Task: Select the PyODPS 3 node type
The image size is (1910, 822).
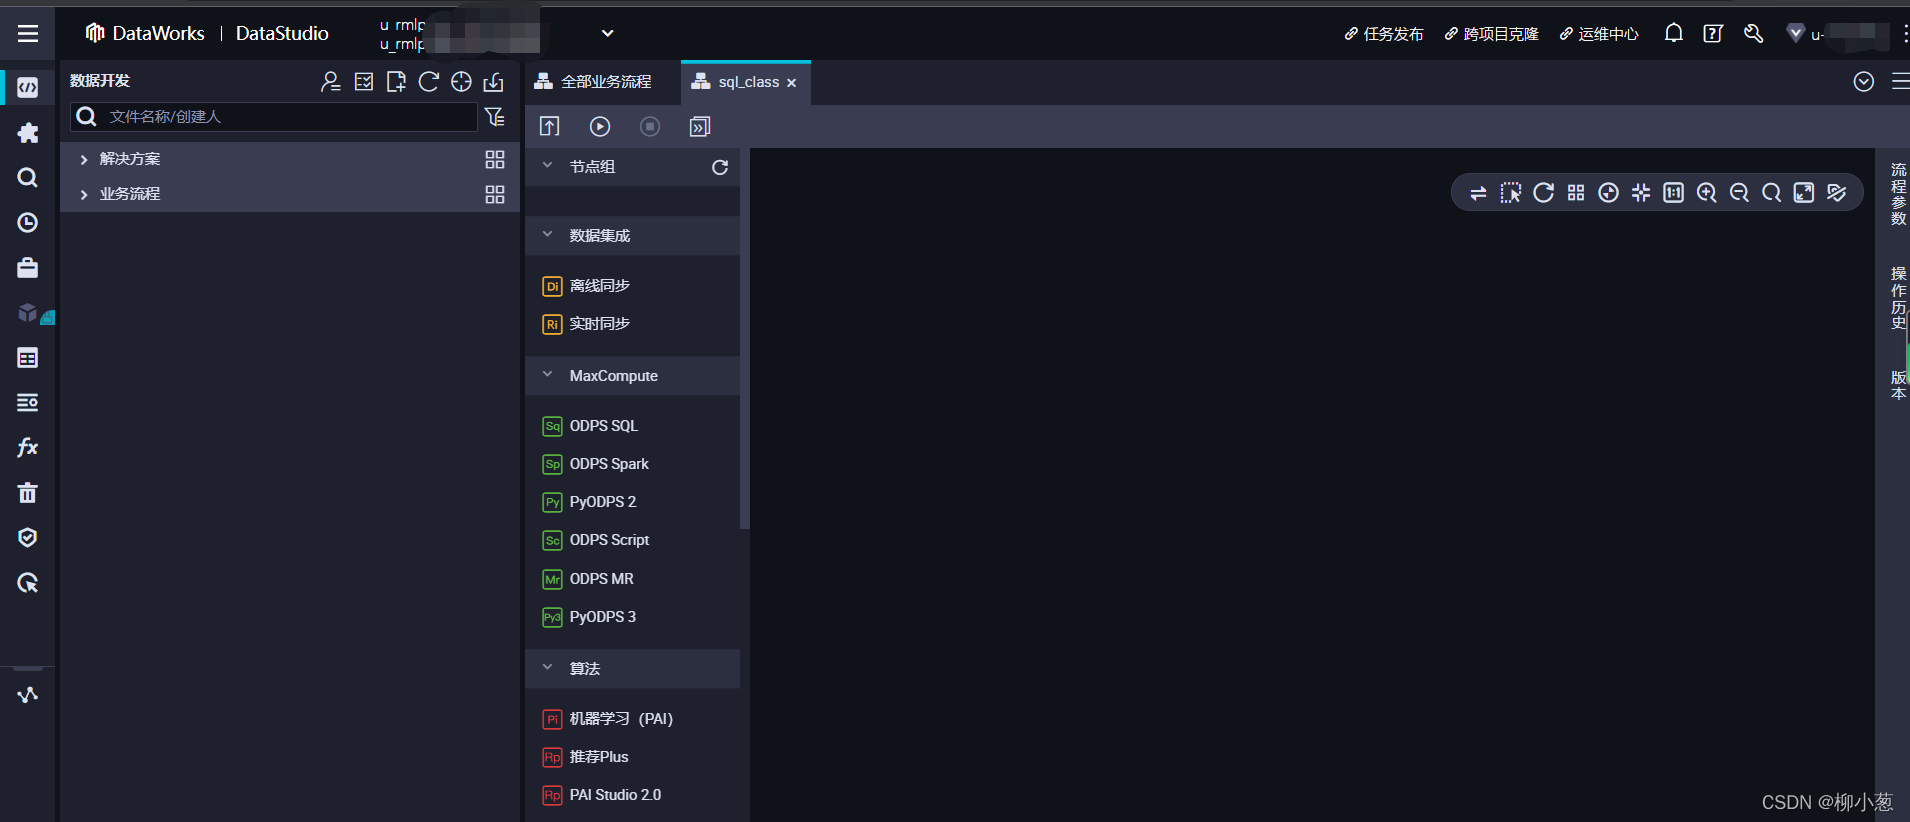Action: pyautogui.click(x=589, y=617)
